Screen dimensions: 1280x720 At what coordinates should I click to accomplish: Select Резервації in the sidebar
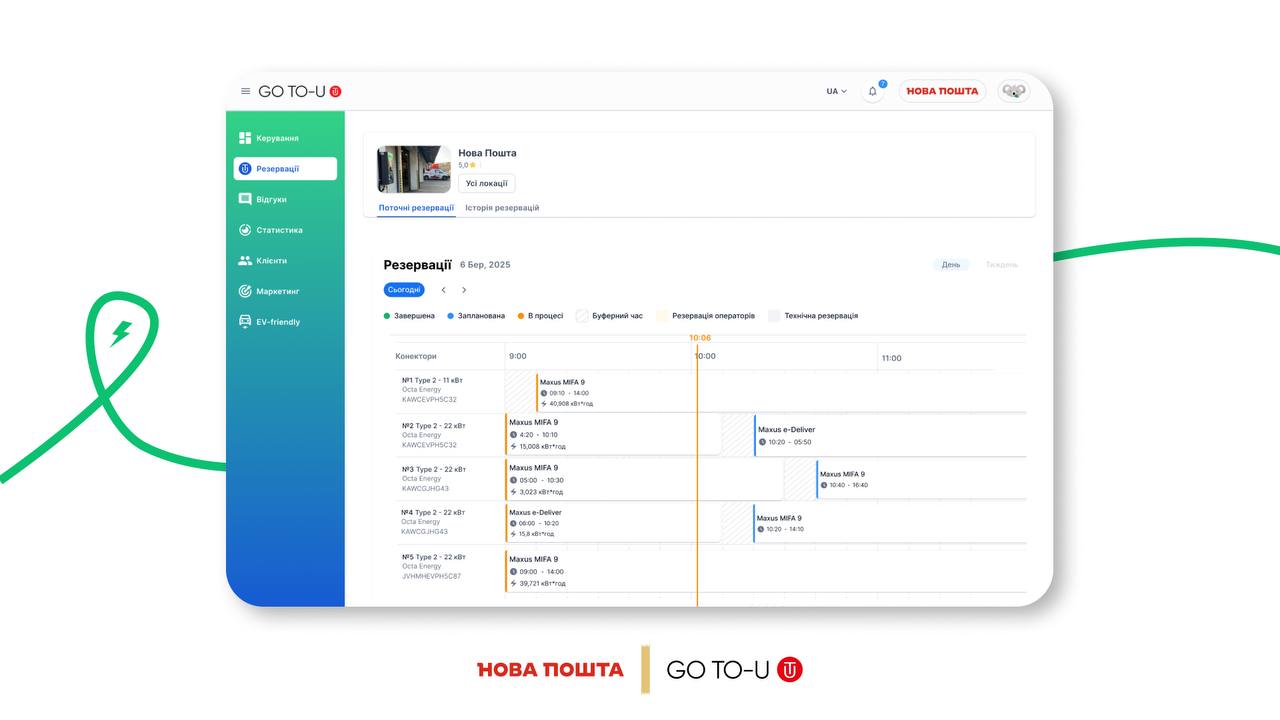[x=285, y=169]
